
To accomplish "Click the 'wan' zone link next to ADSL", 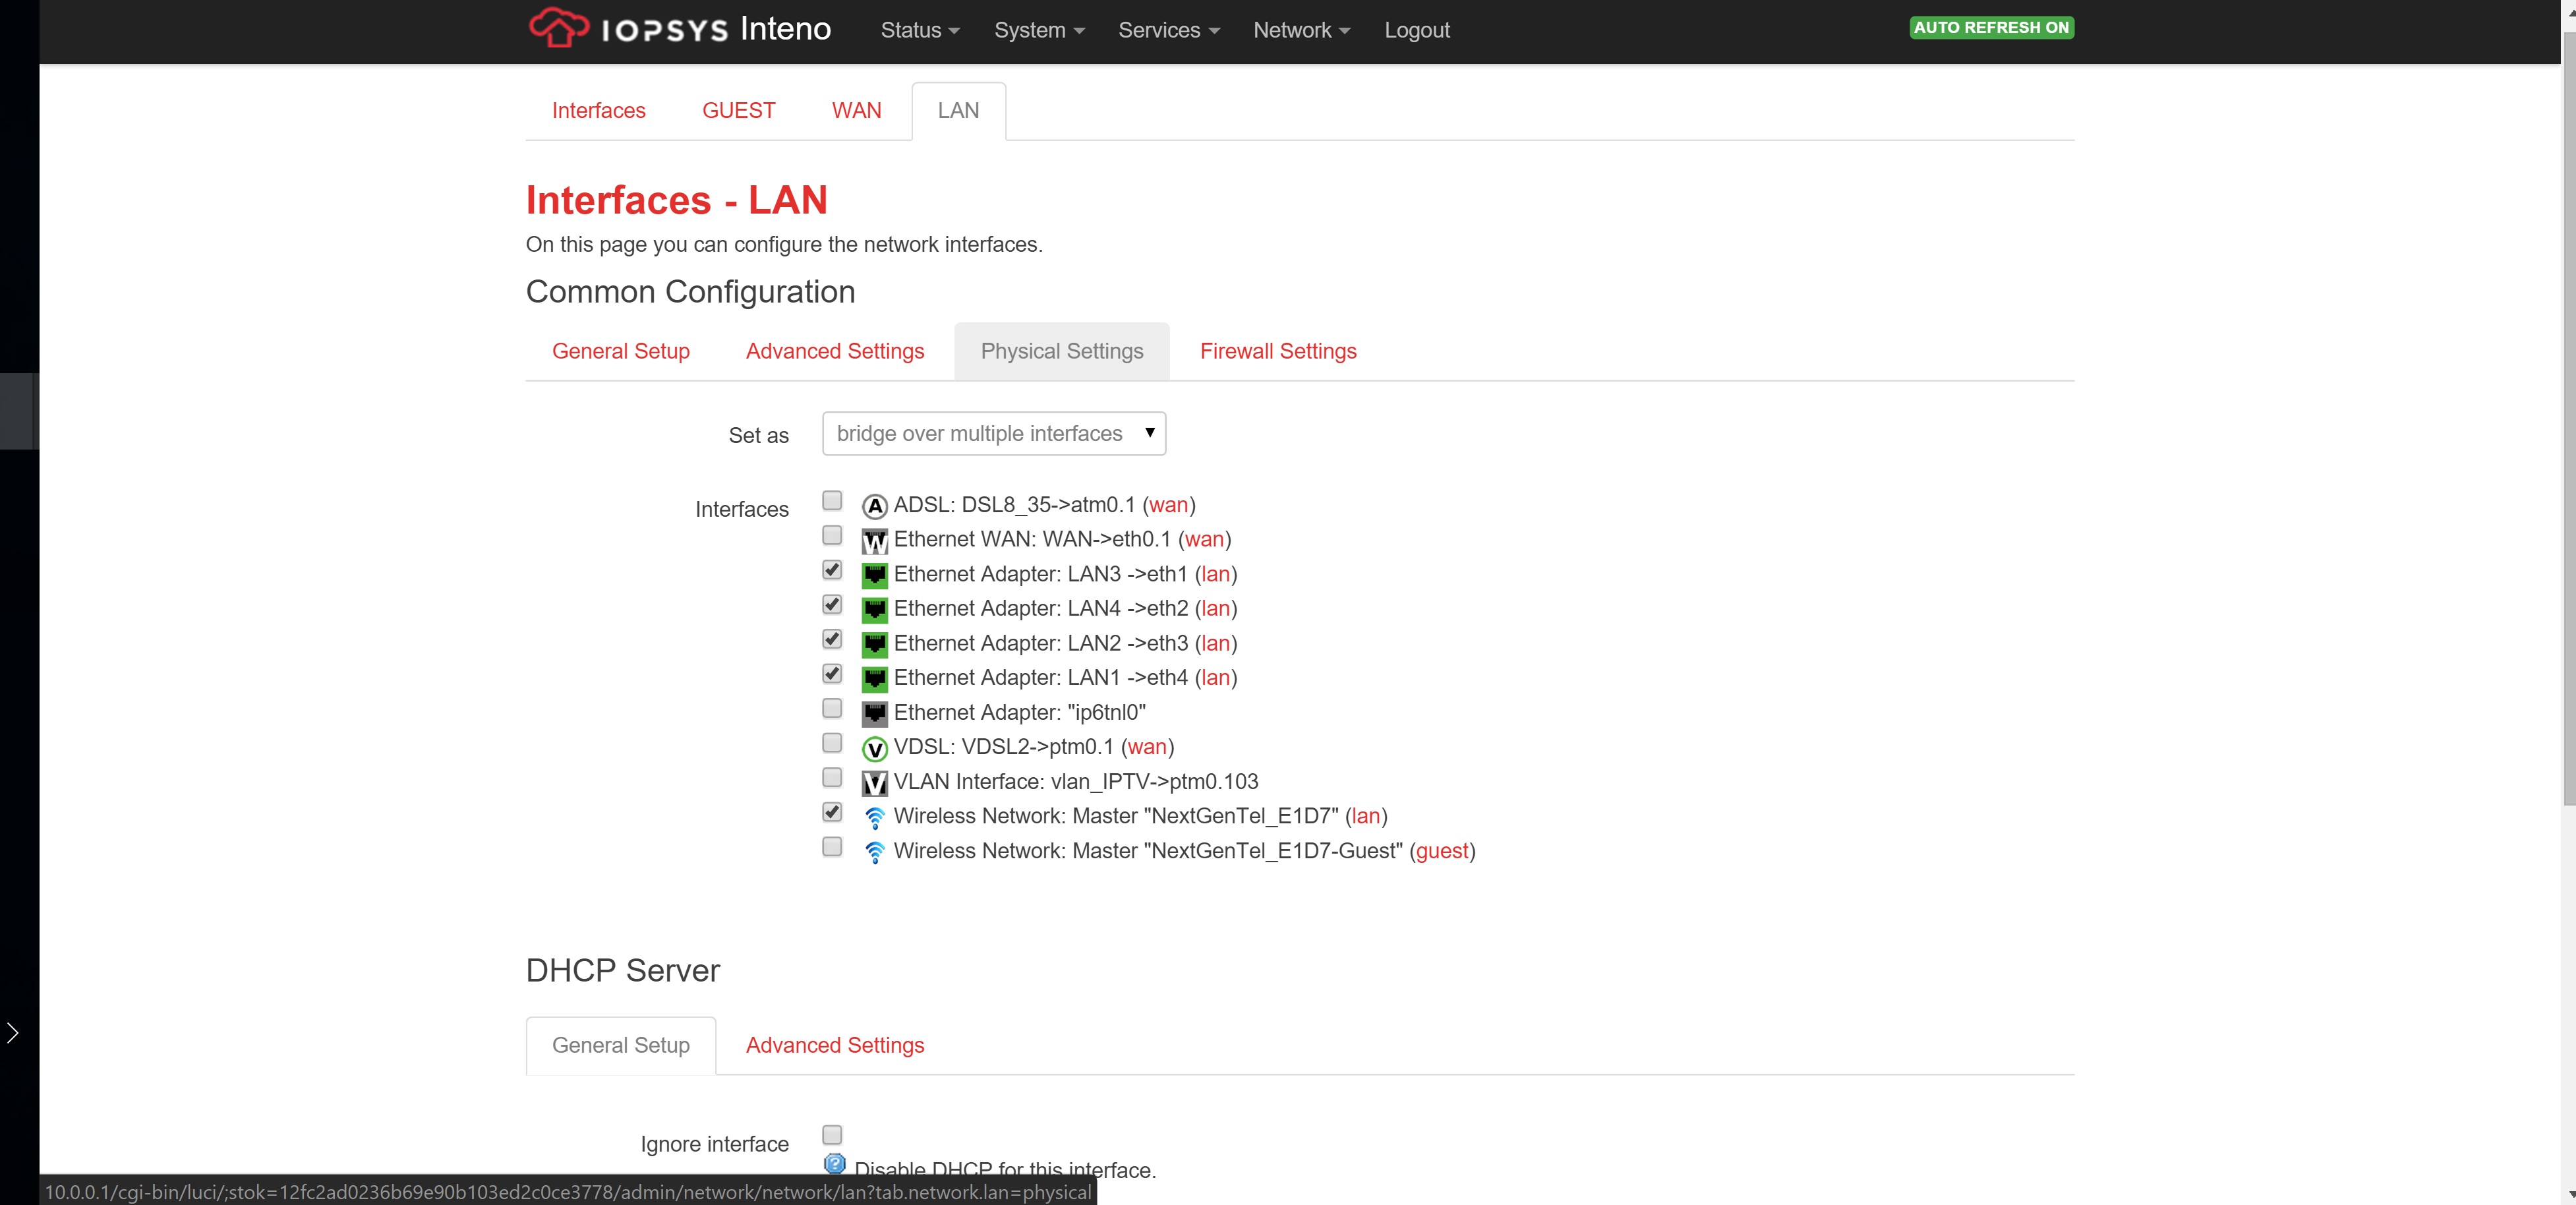I will [1168, 505].
